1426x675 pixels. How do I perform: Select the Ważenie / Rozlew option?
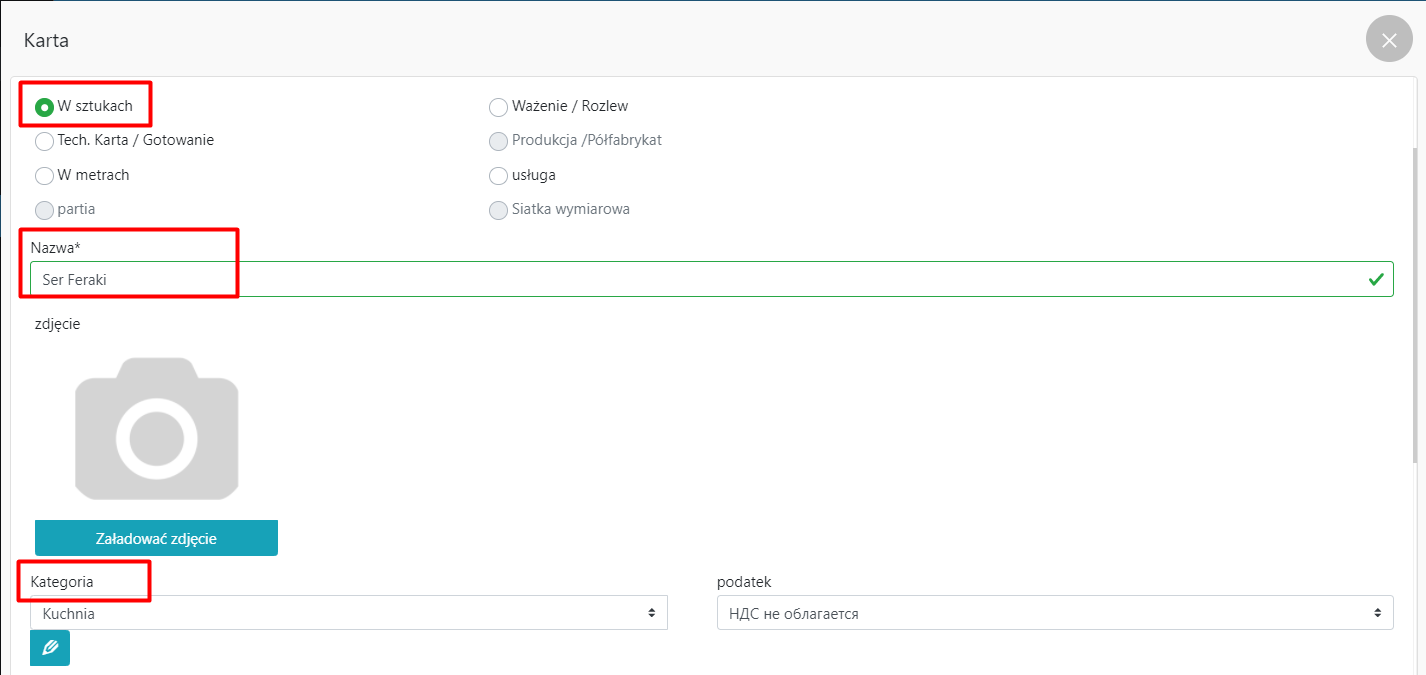(x=498, y=107)
